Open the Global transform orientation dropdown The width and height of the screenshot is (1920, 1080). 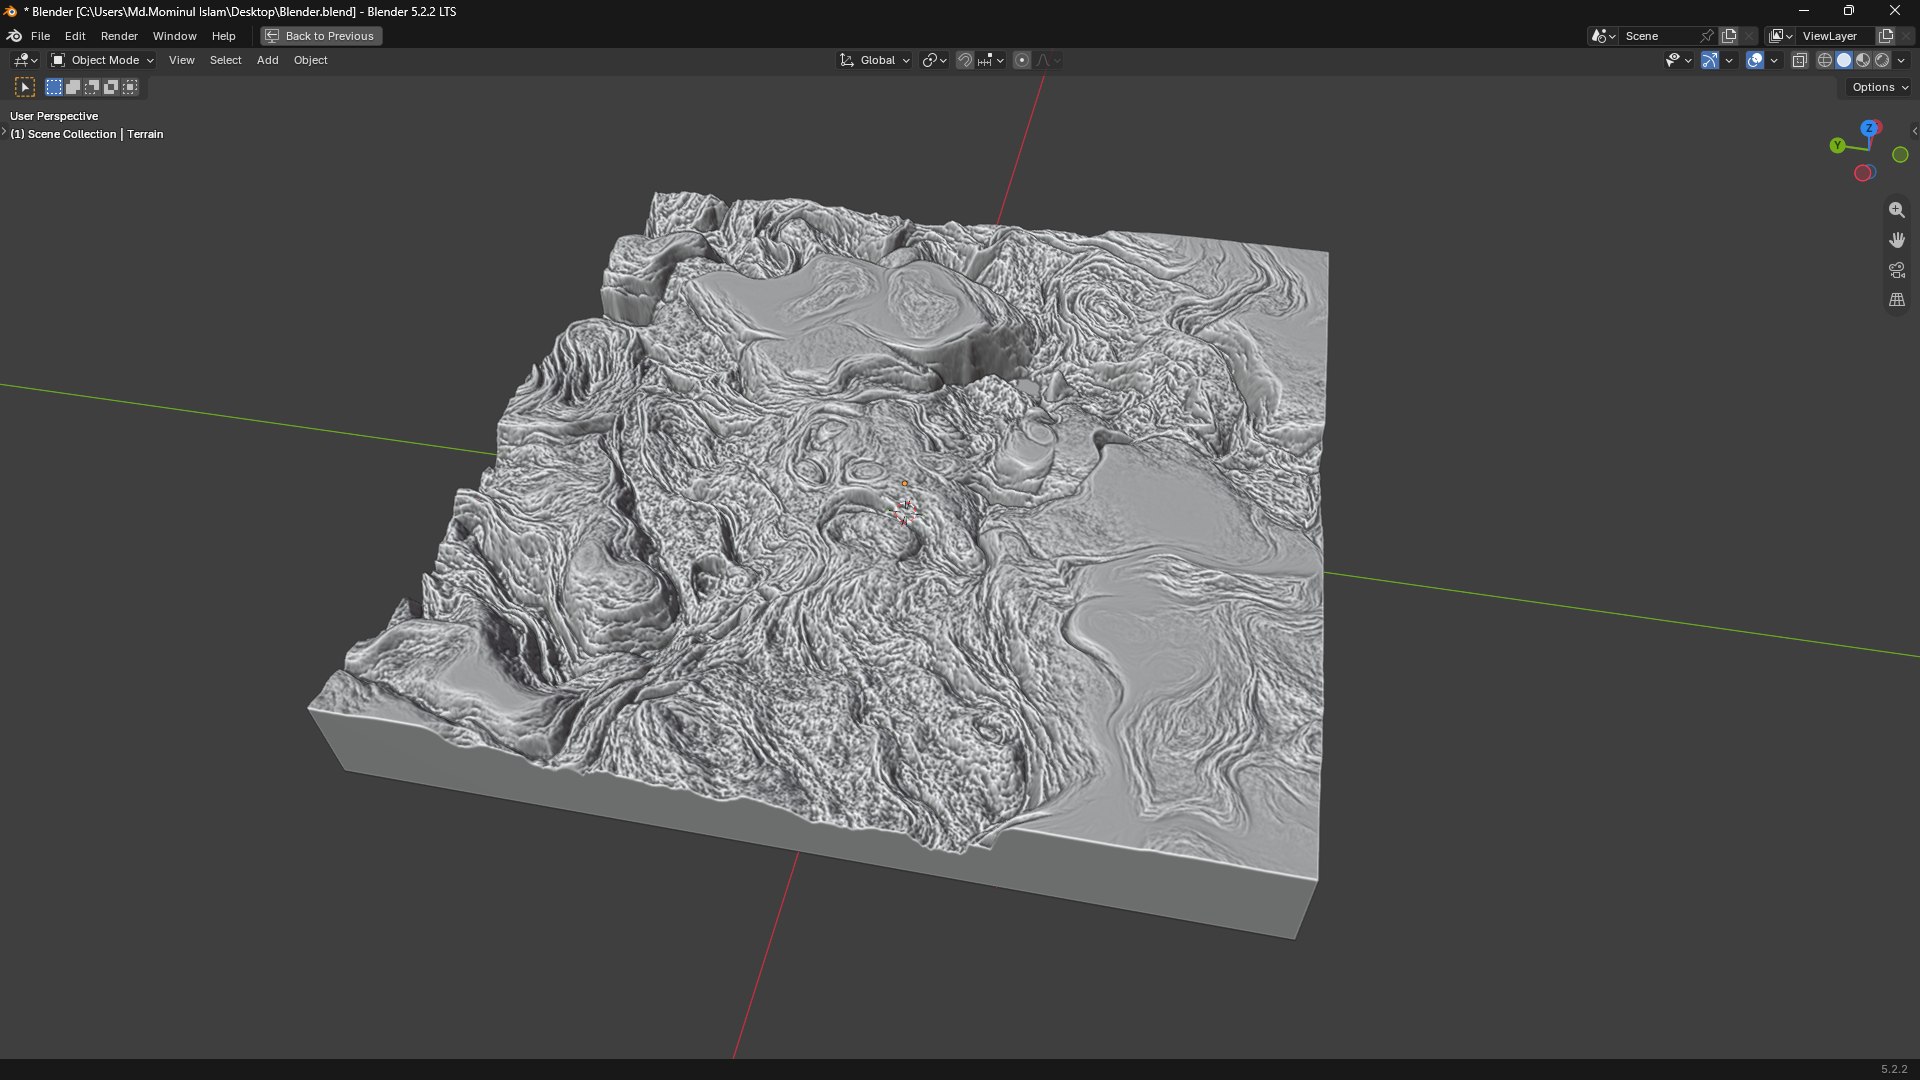874,61
